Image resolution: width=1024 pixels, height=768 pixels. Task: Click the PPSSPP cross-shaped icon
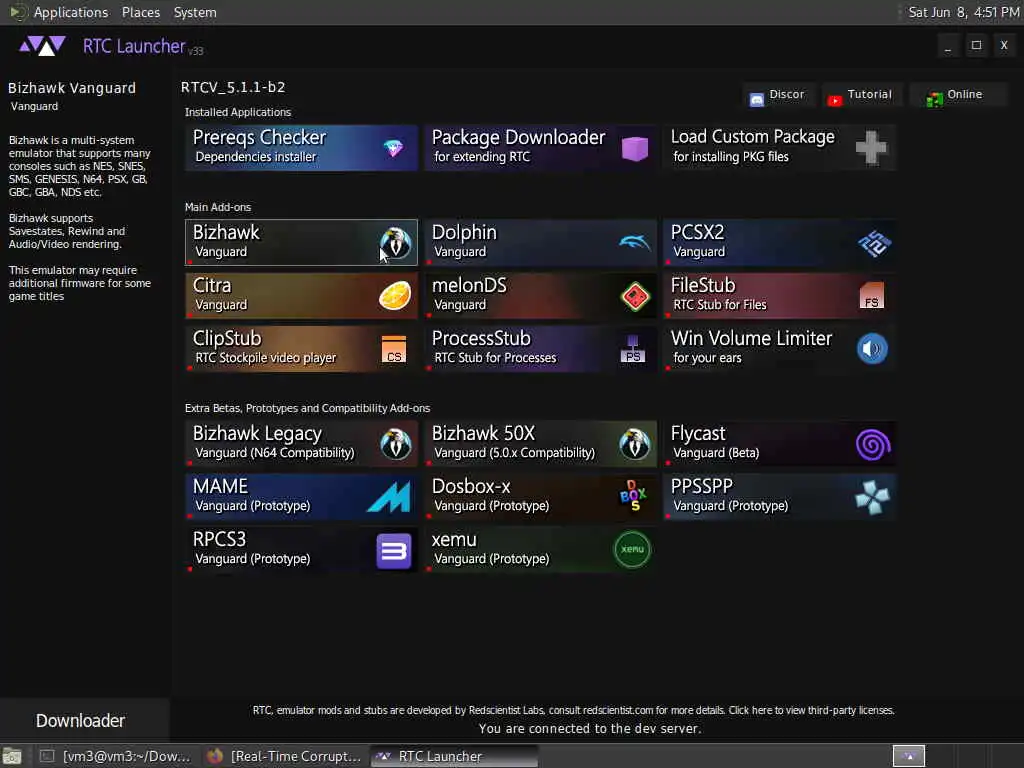pyautogui.click(x=872, y=498)
